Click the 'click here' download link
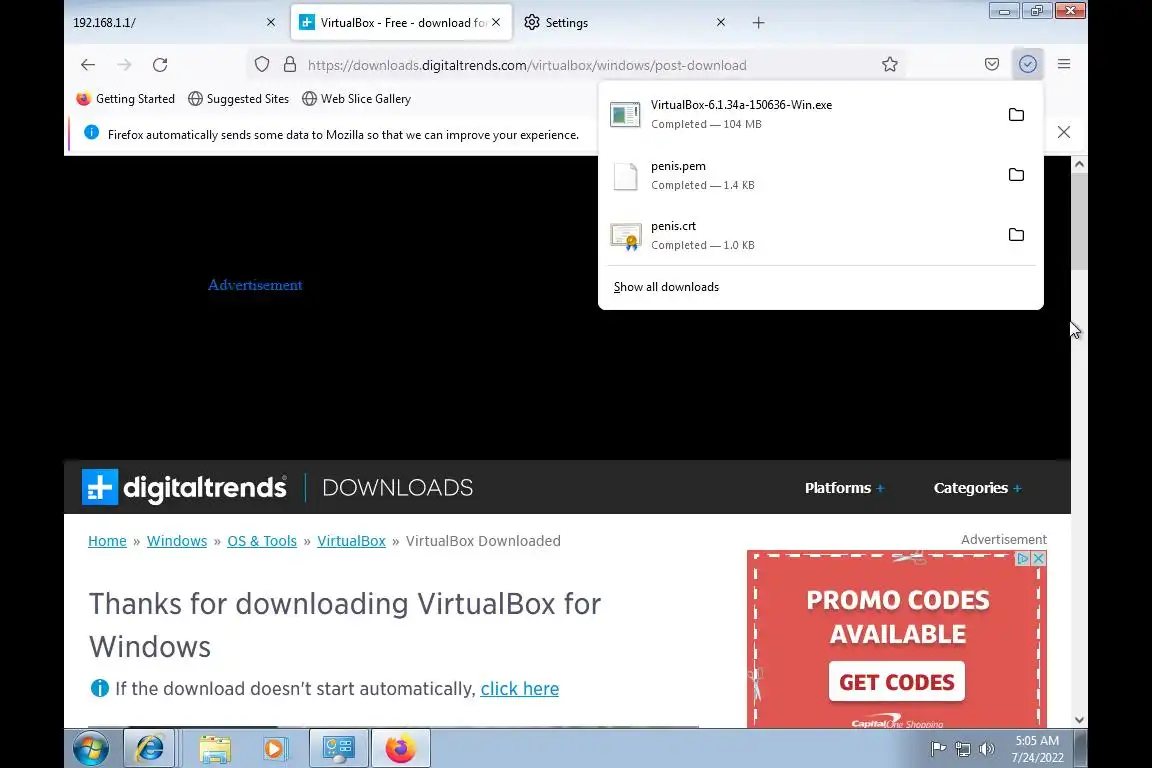The image size is (1152, 768). 519,689
